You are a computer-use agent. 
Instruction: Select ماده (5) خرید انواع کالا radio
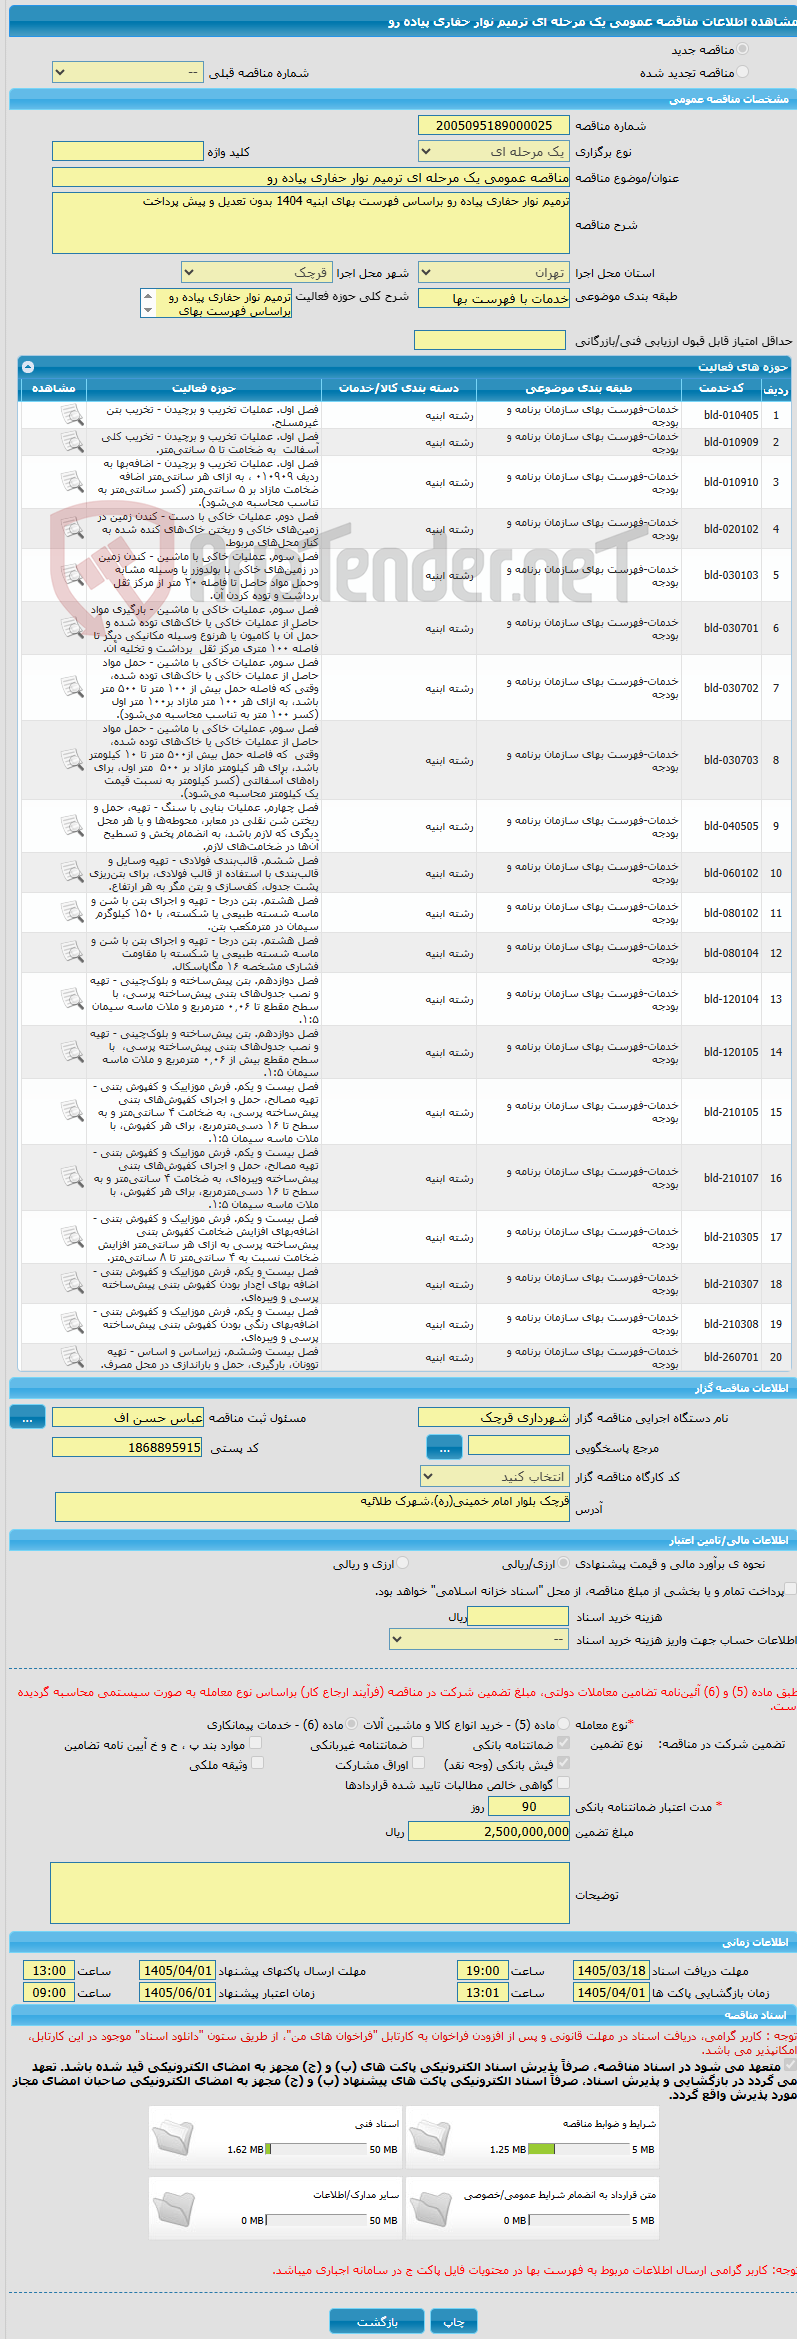564,1724
